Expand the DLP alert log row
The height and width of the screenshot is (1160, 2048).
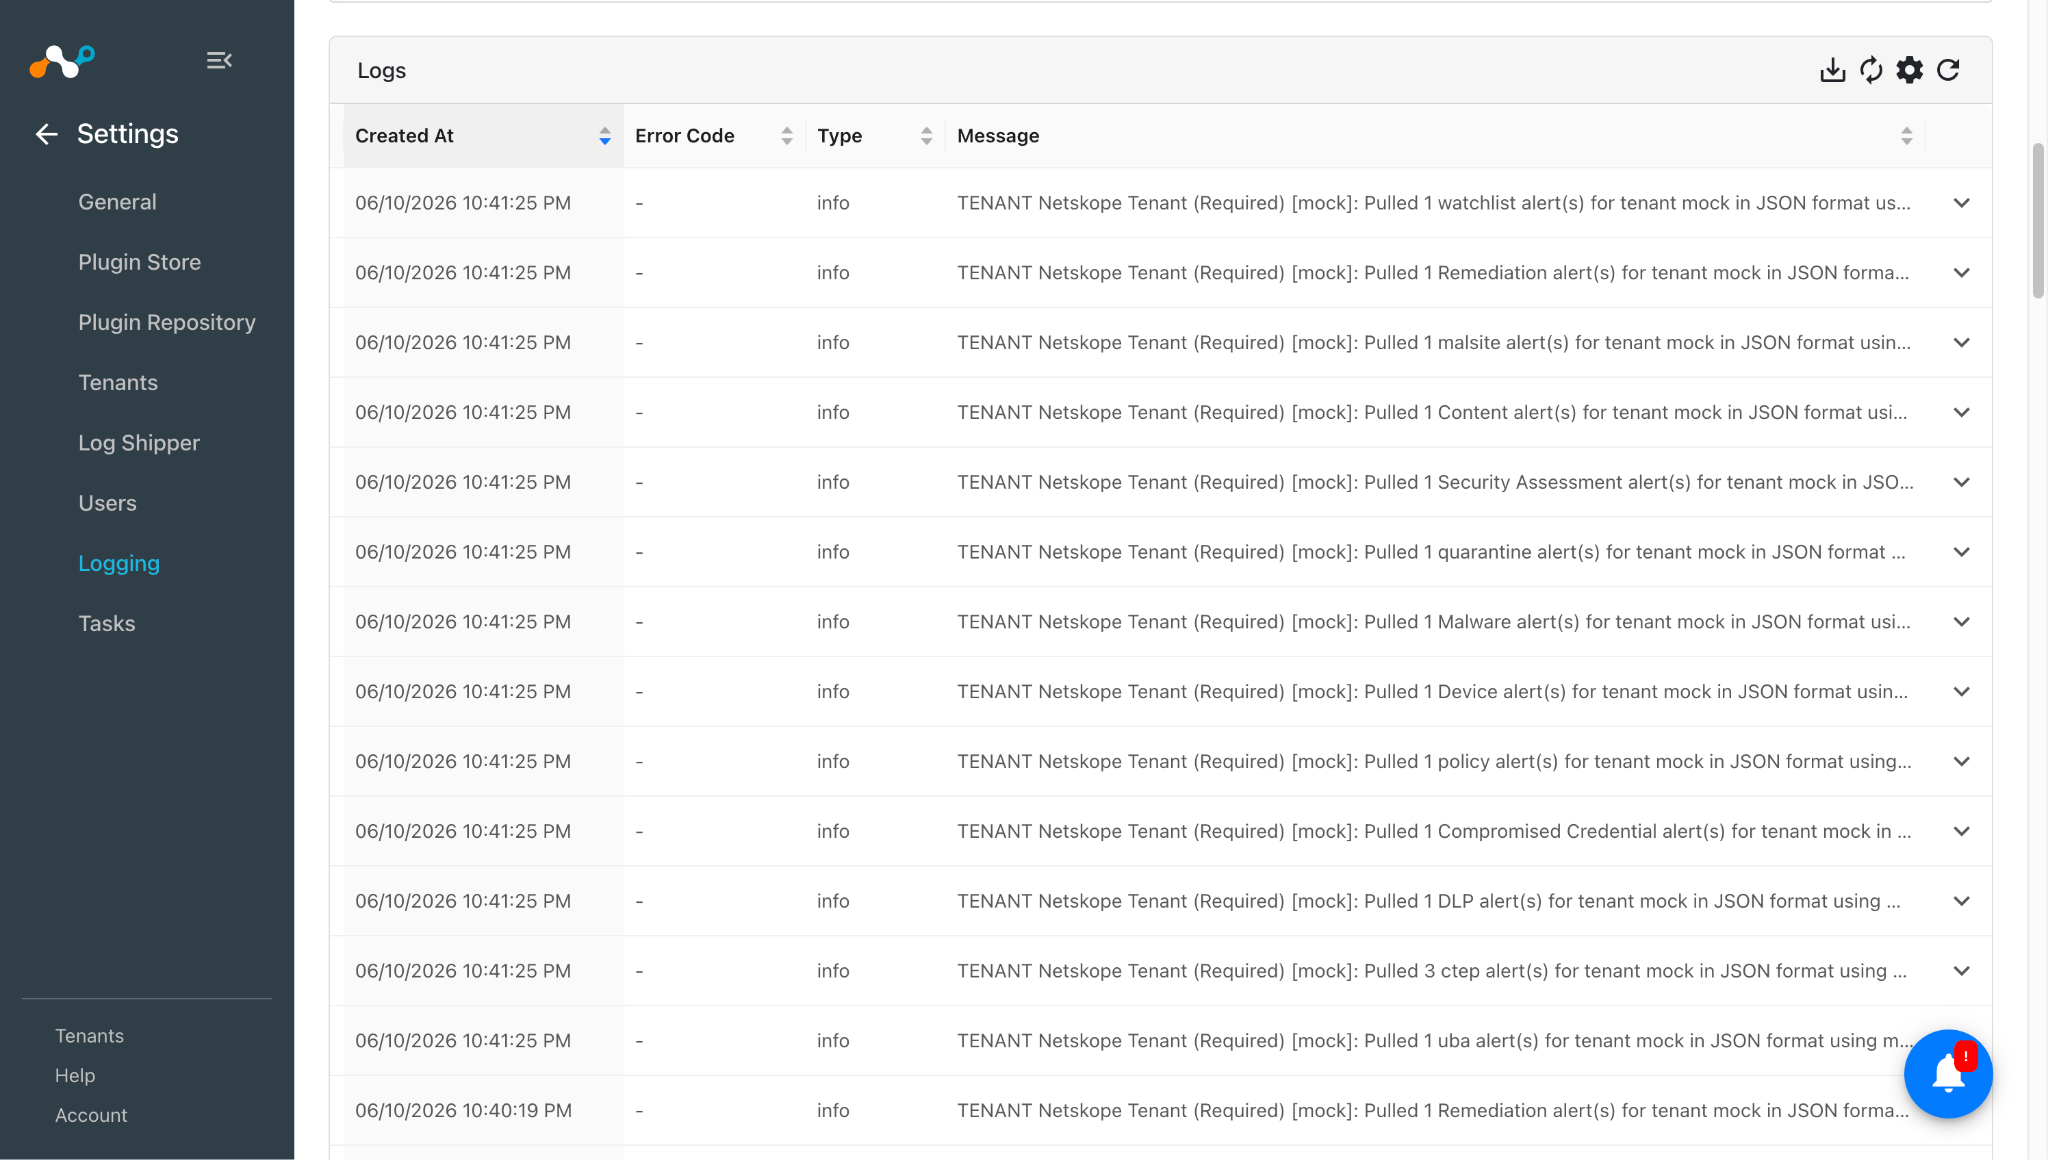click(1962, 901)
